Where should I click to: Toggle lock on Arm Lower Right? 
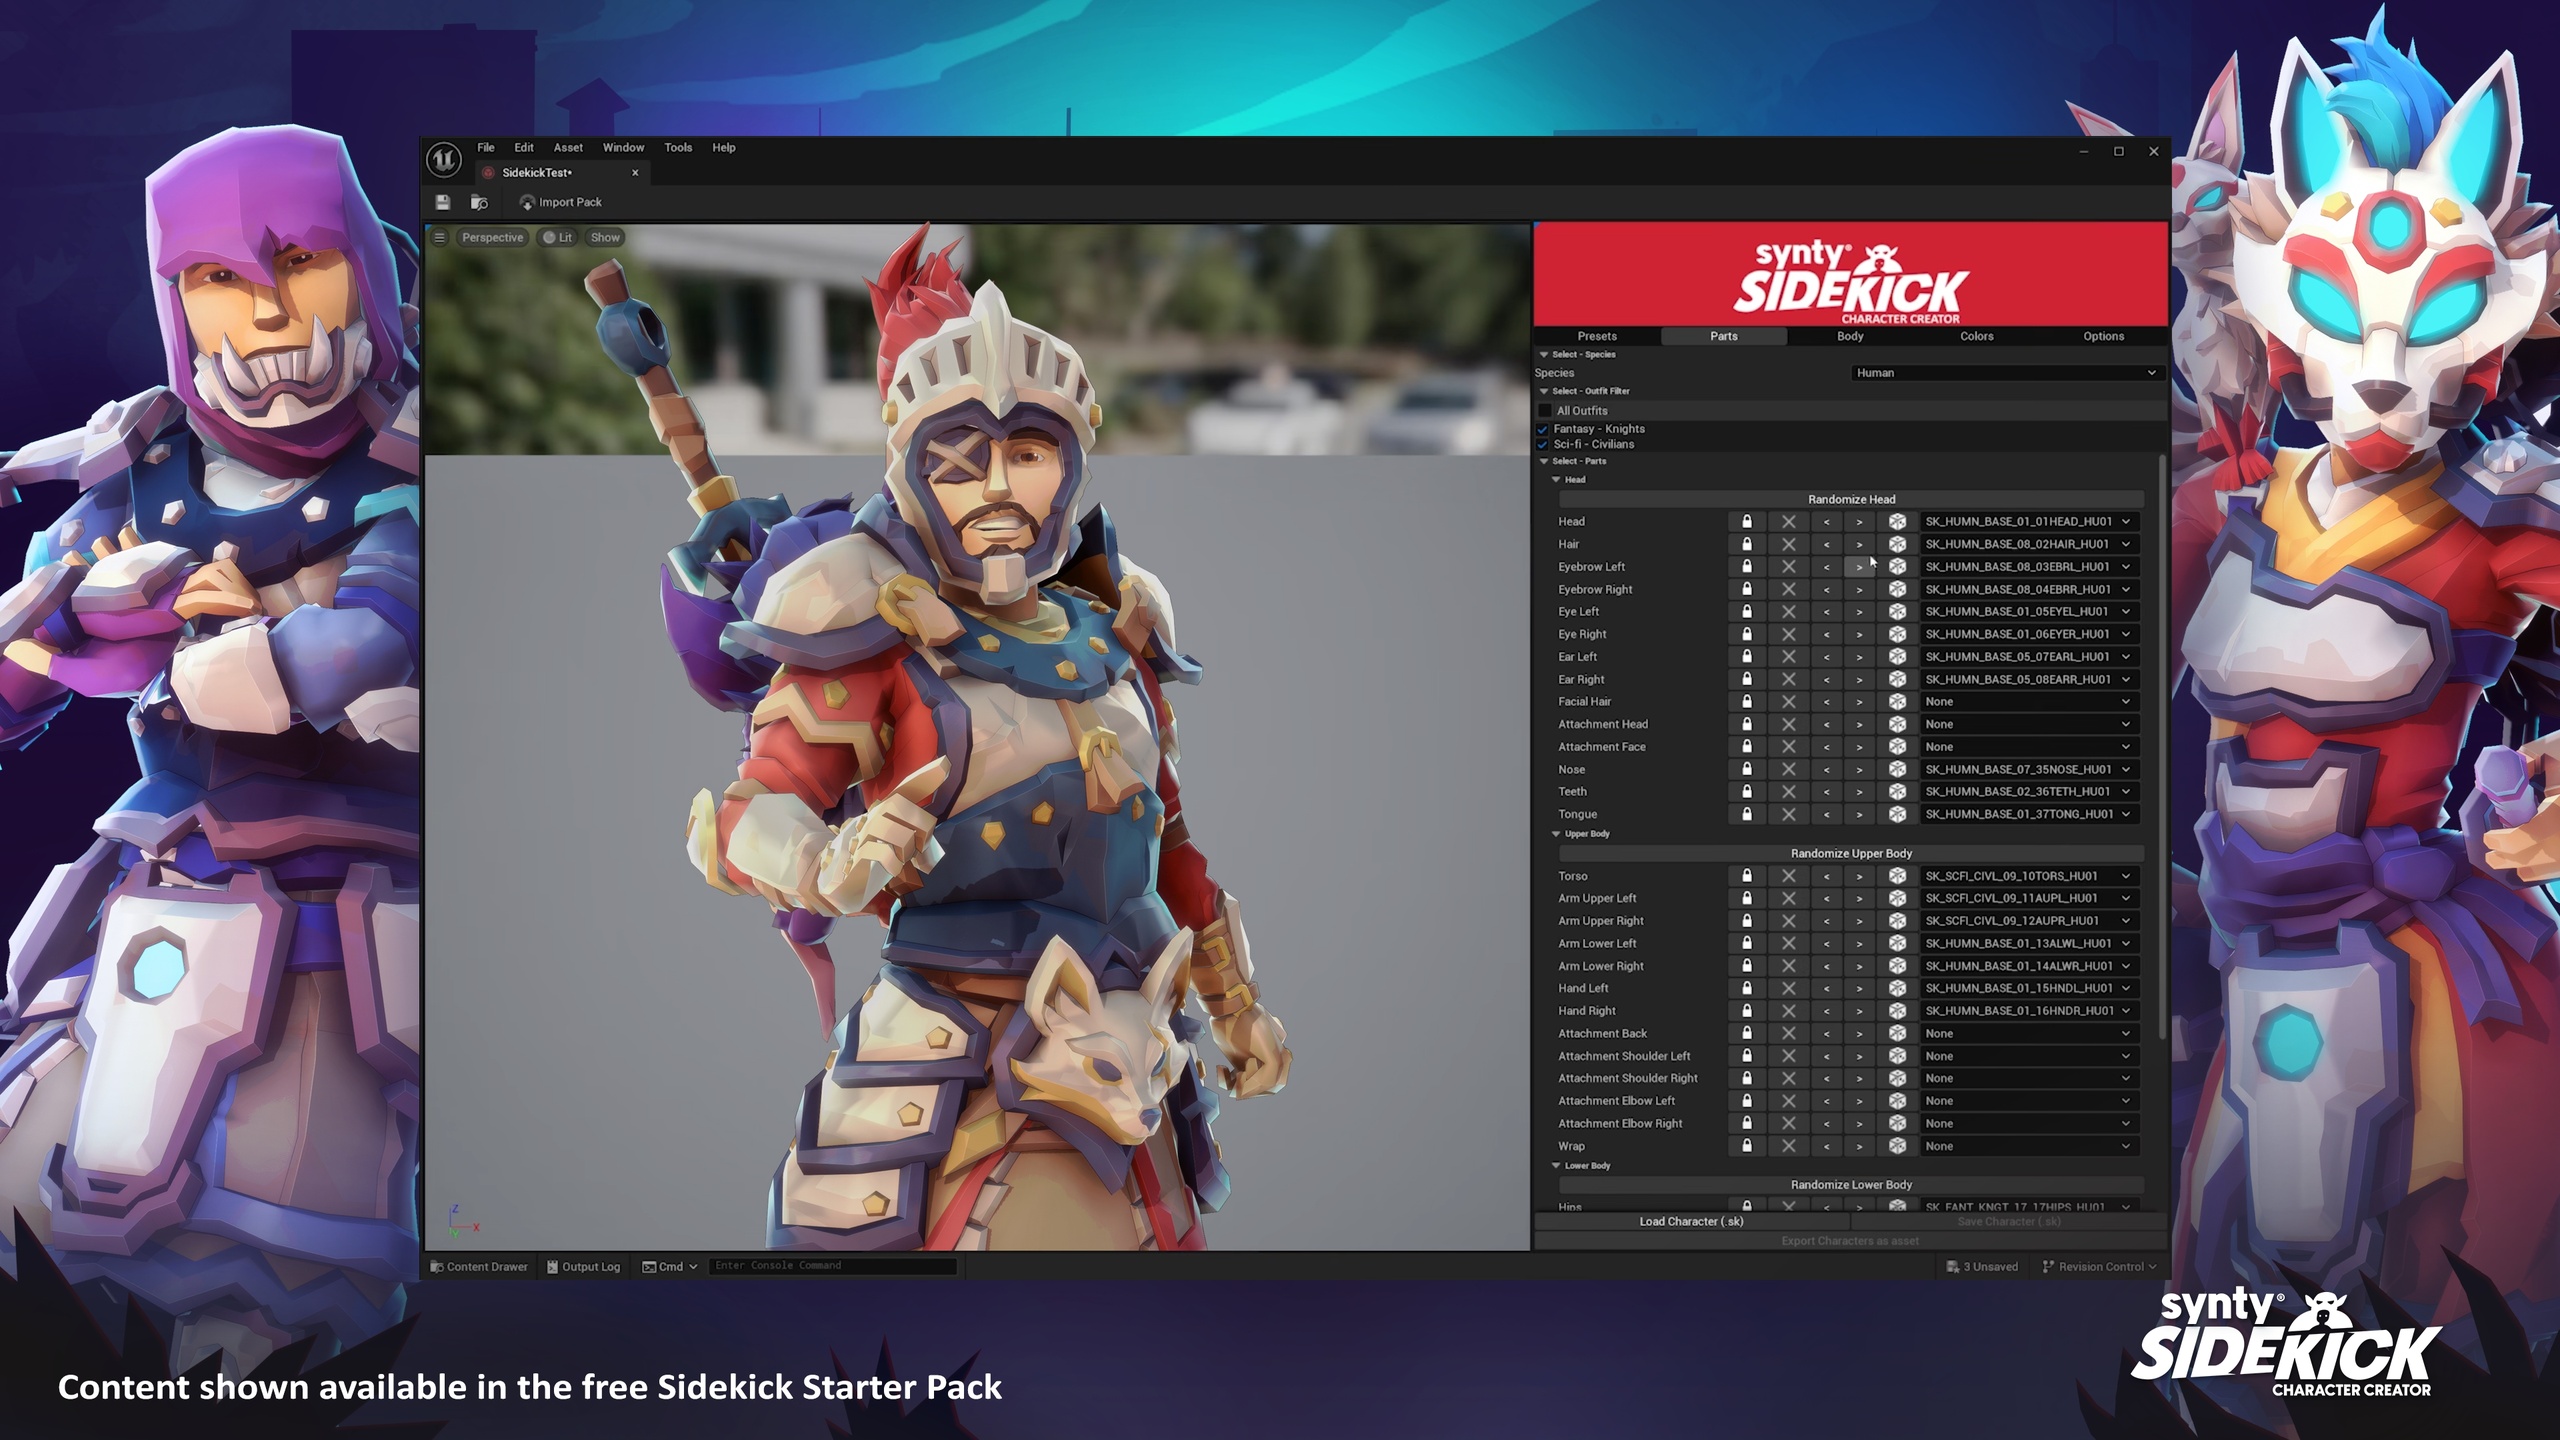(x=1746, y=966)
